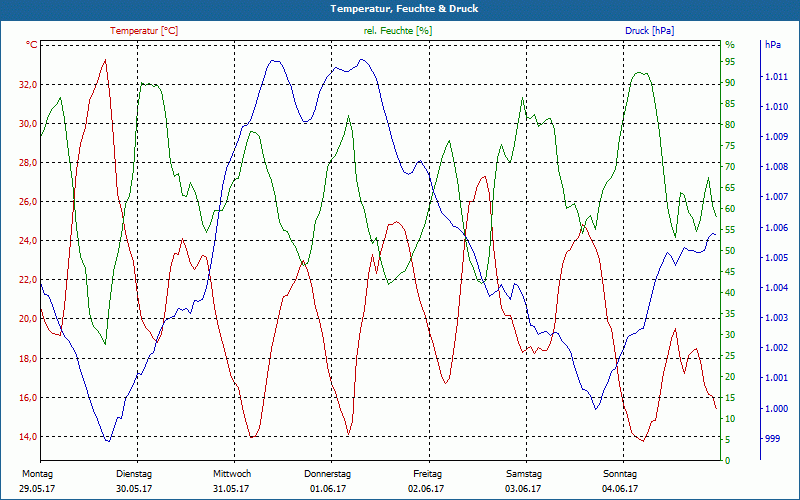Click the 25 humidity axis value

pyautogui.click(x=730, y=356)
